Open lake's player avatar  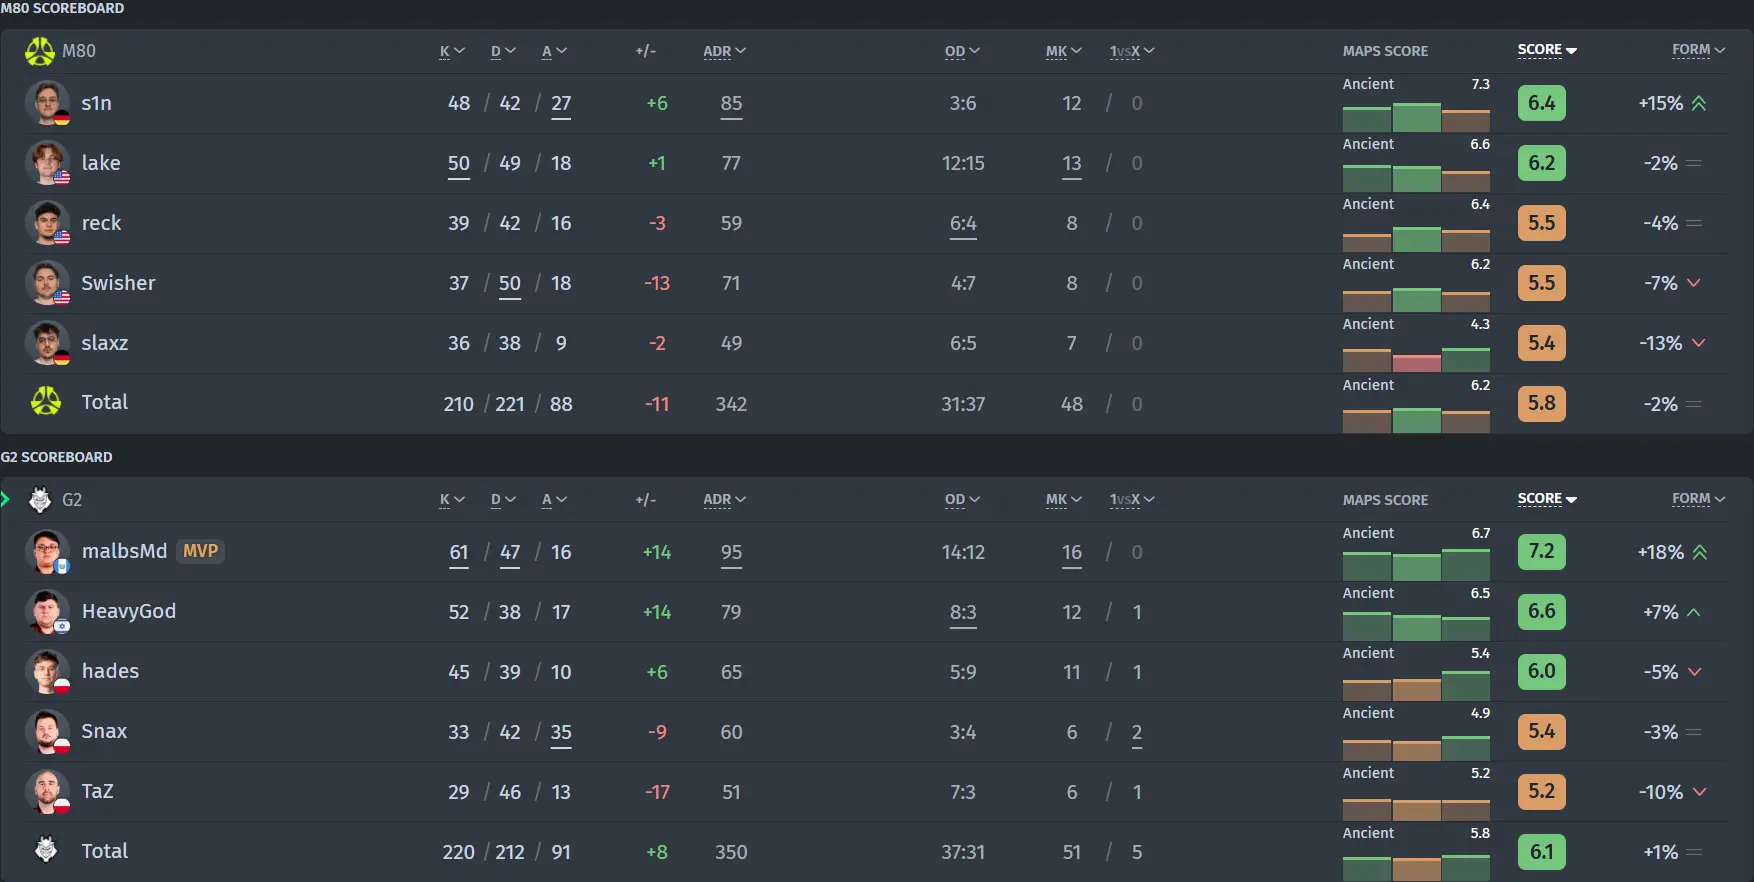point(47,163)
